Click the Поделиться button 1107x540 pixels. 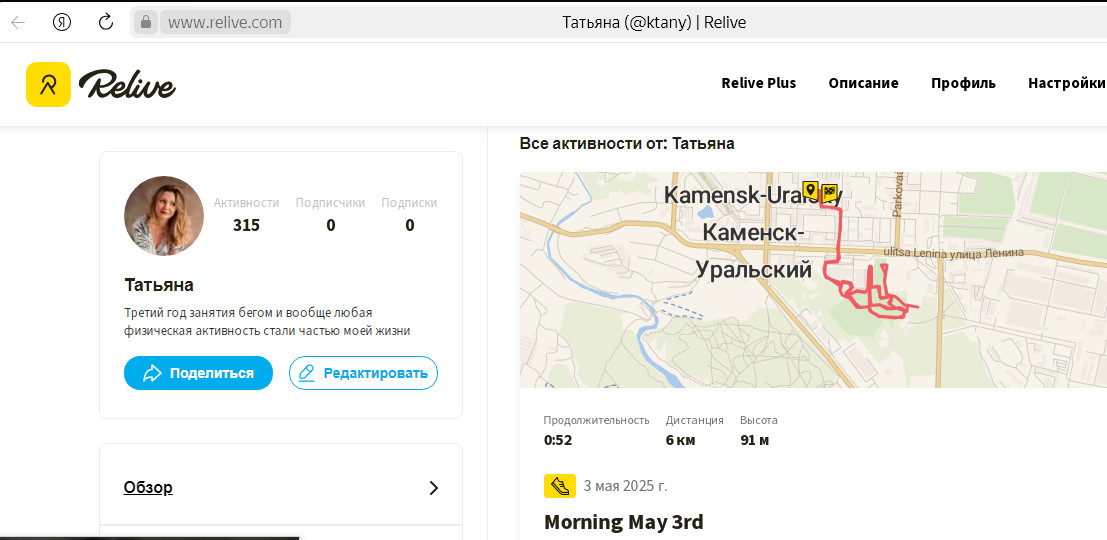tap(198, 373)
